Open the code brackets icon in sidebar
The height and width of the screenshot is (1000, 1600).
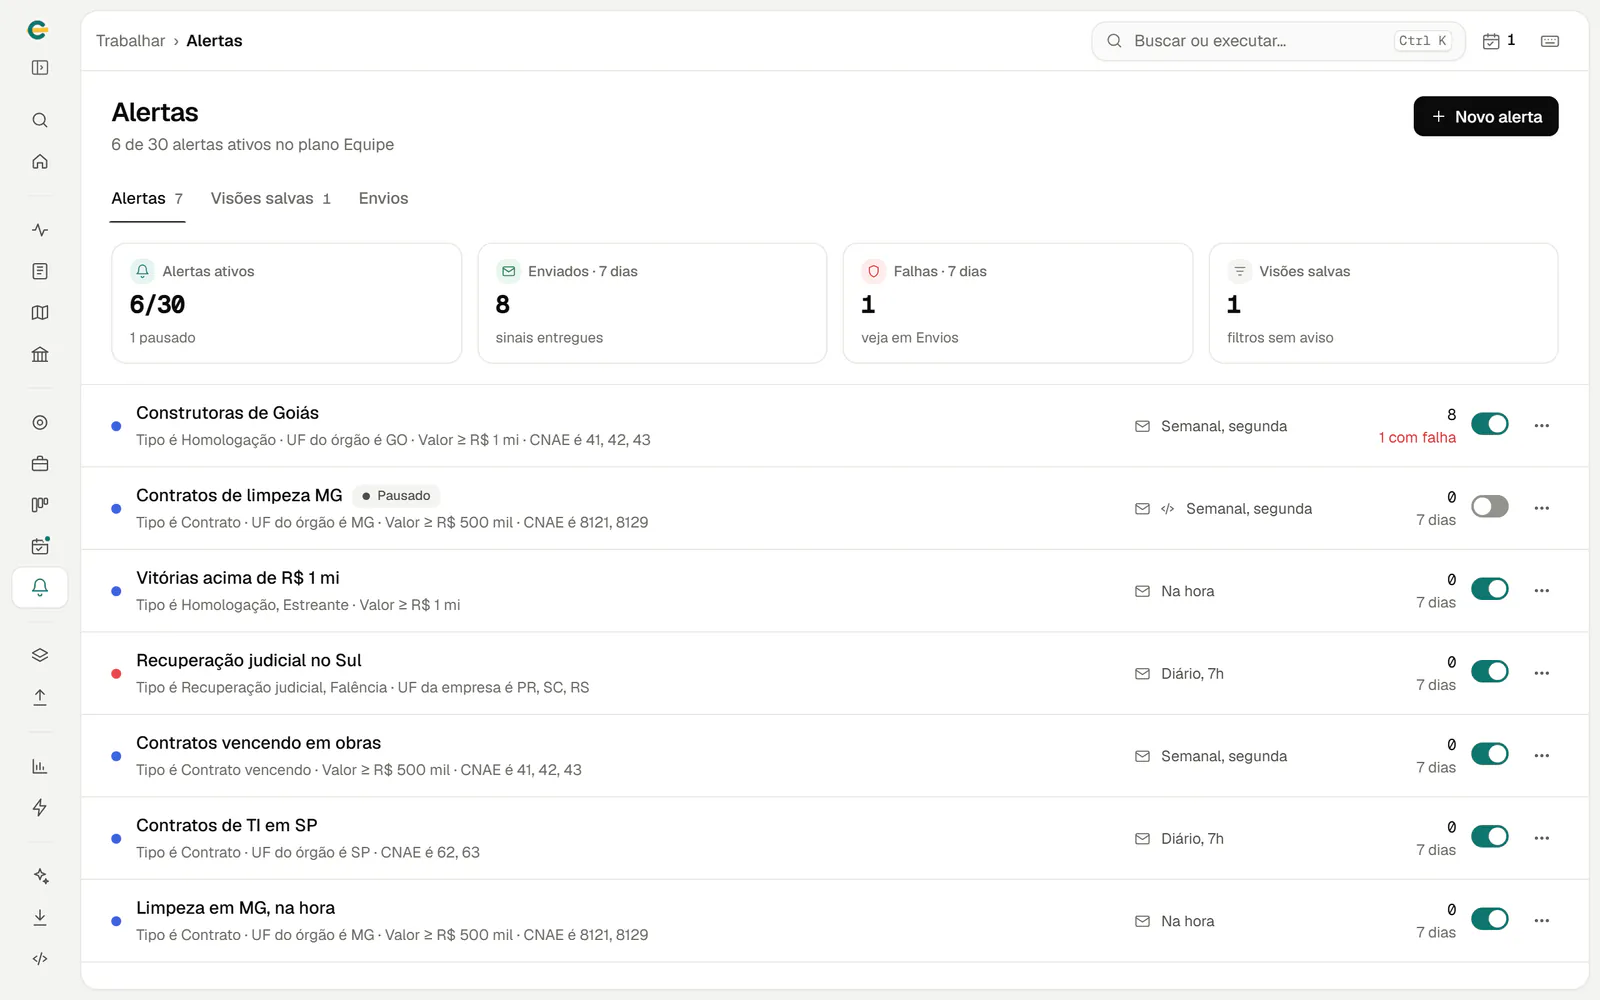[x=40, y=958]
